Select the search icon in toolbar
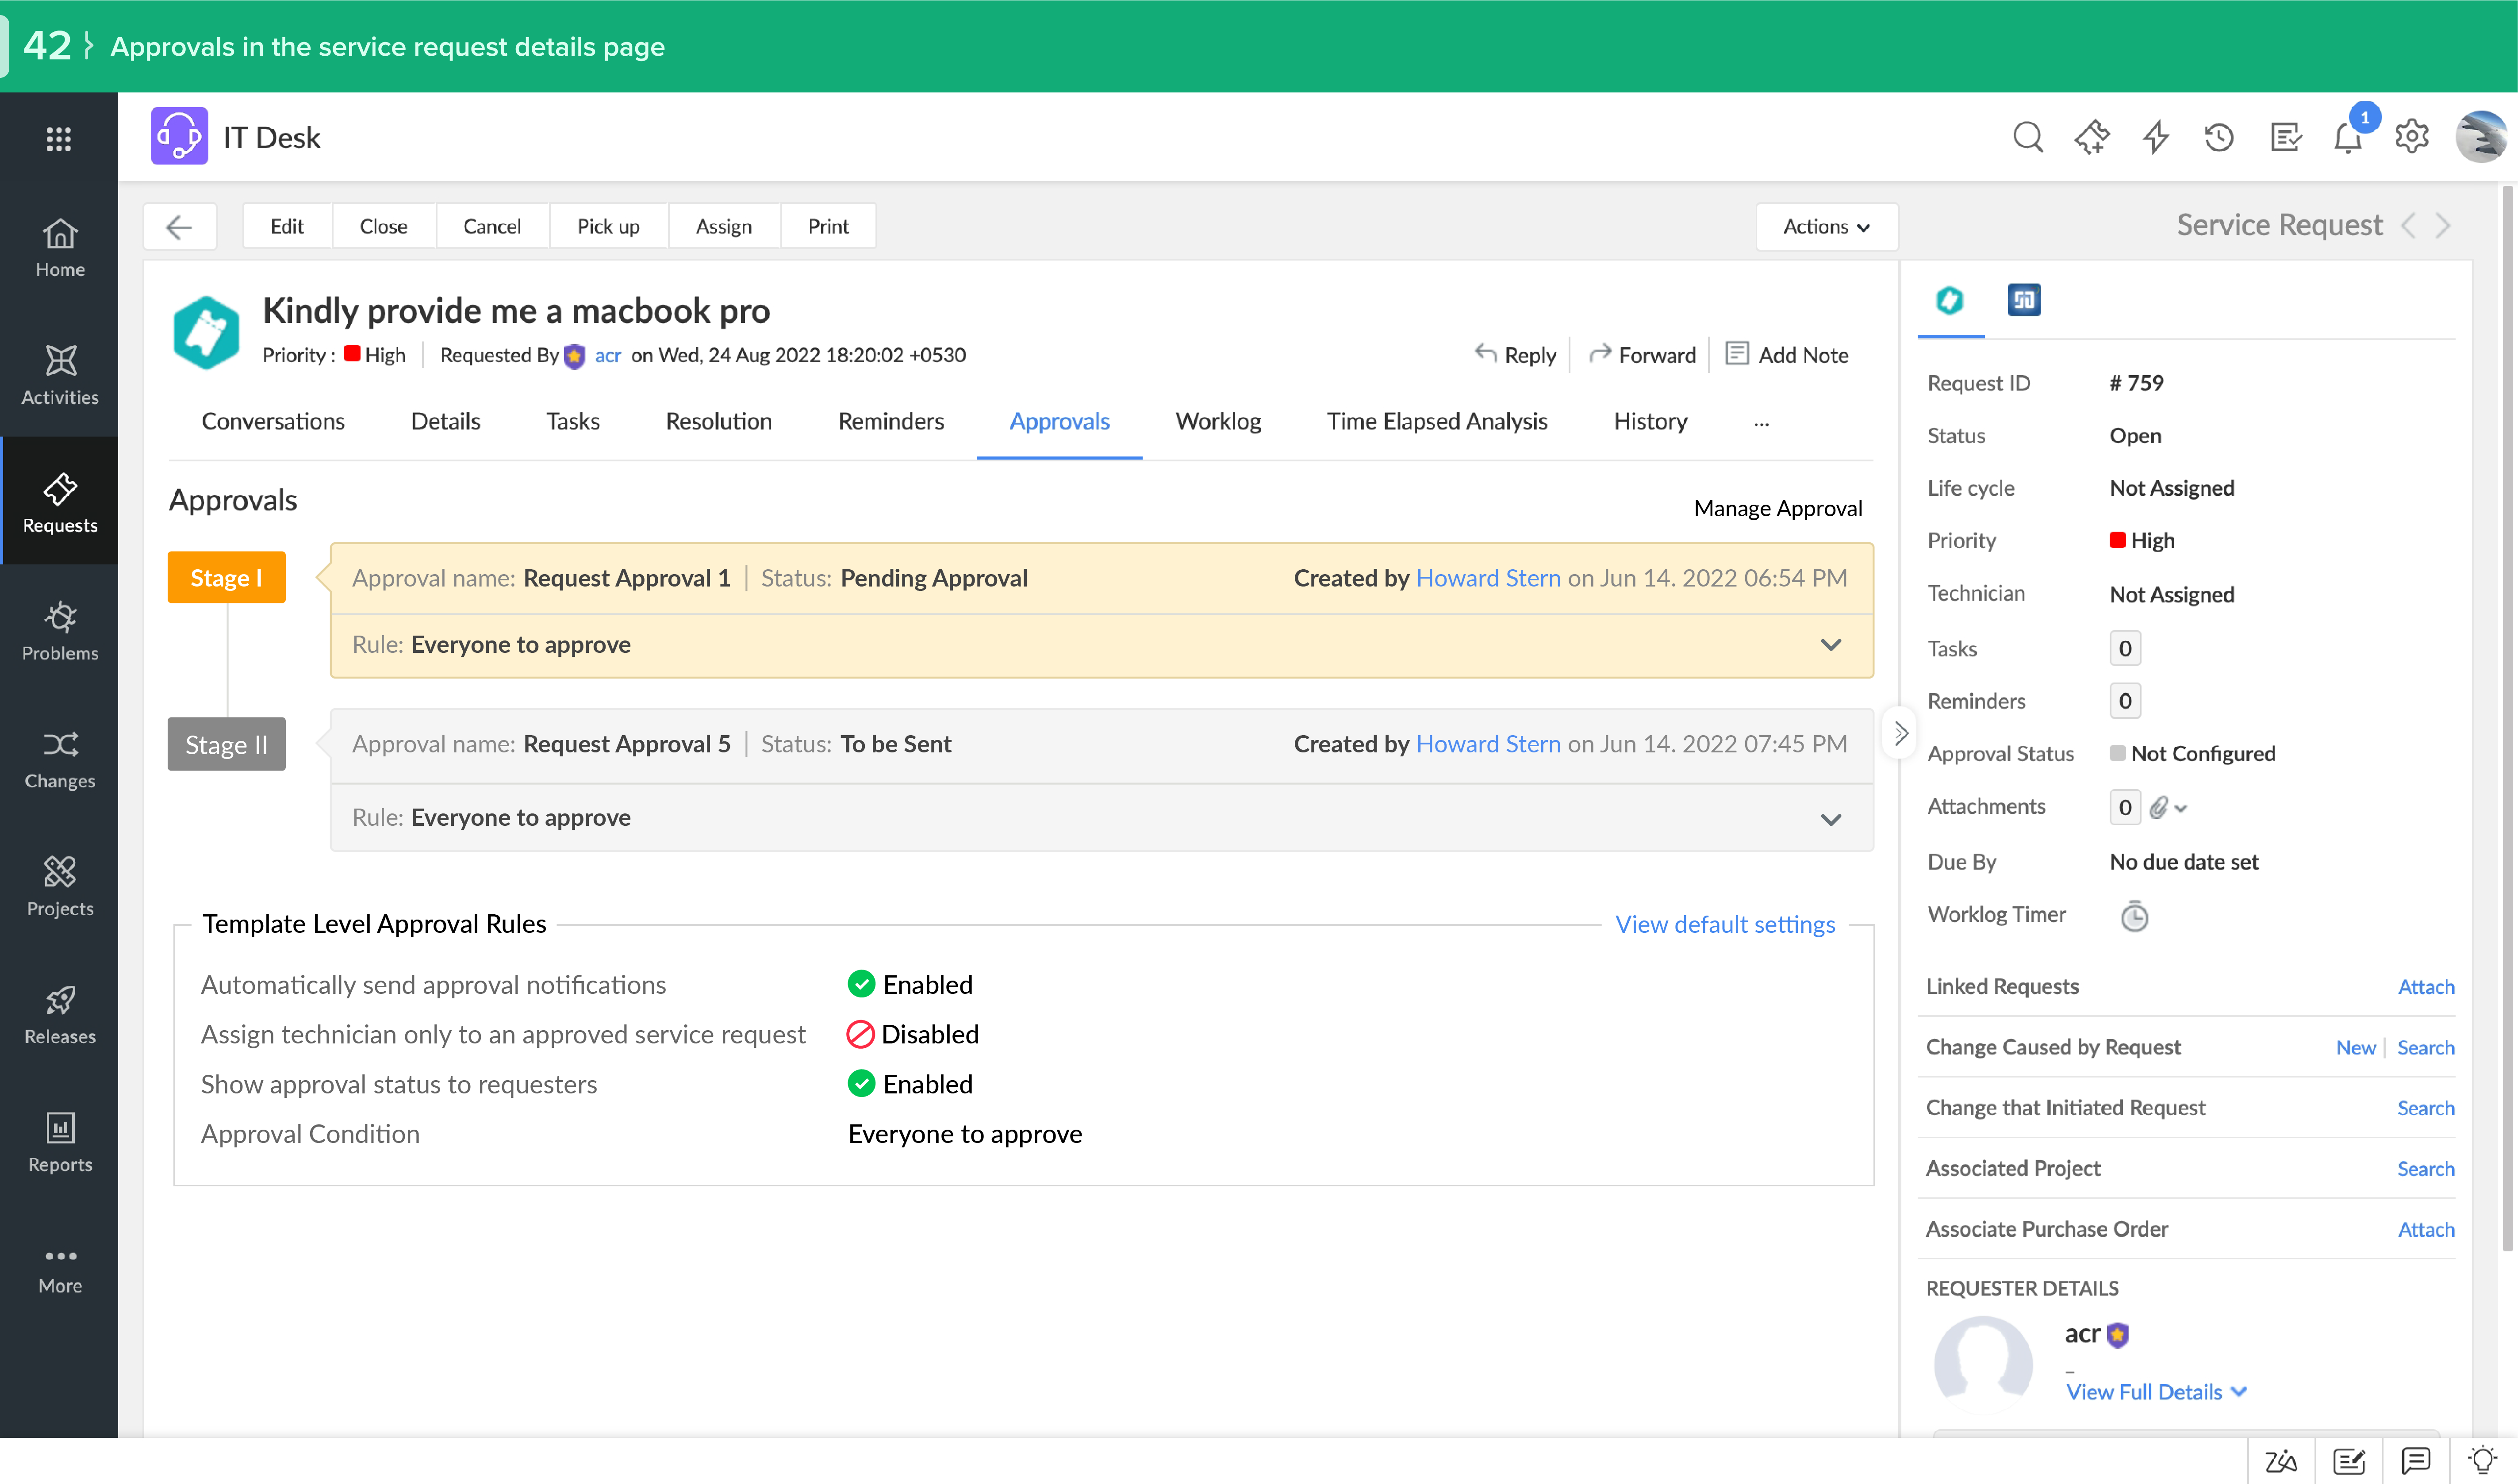Image resolution: width=2518 pixels, height=1484 pixels. pos(2029,136)
